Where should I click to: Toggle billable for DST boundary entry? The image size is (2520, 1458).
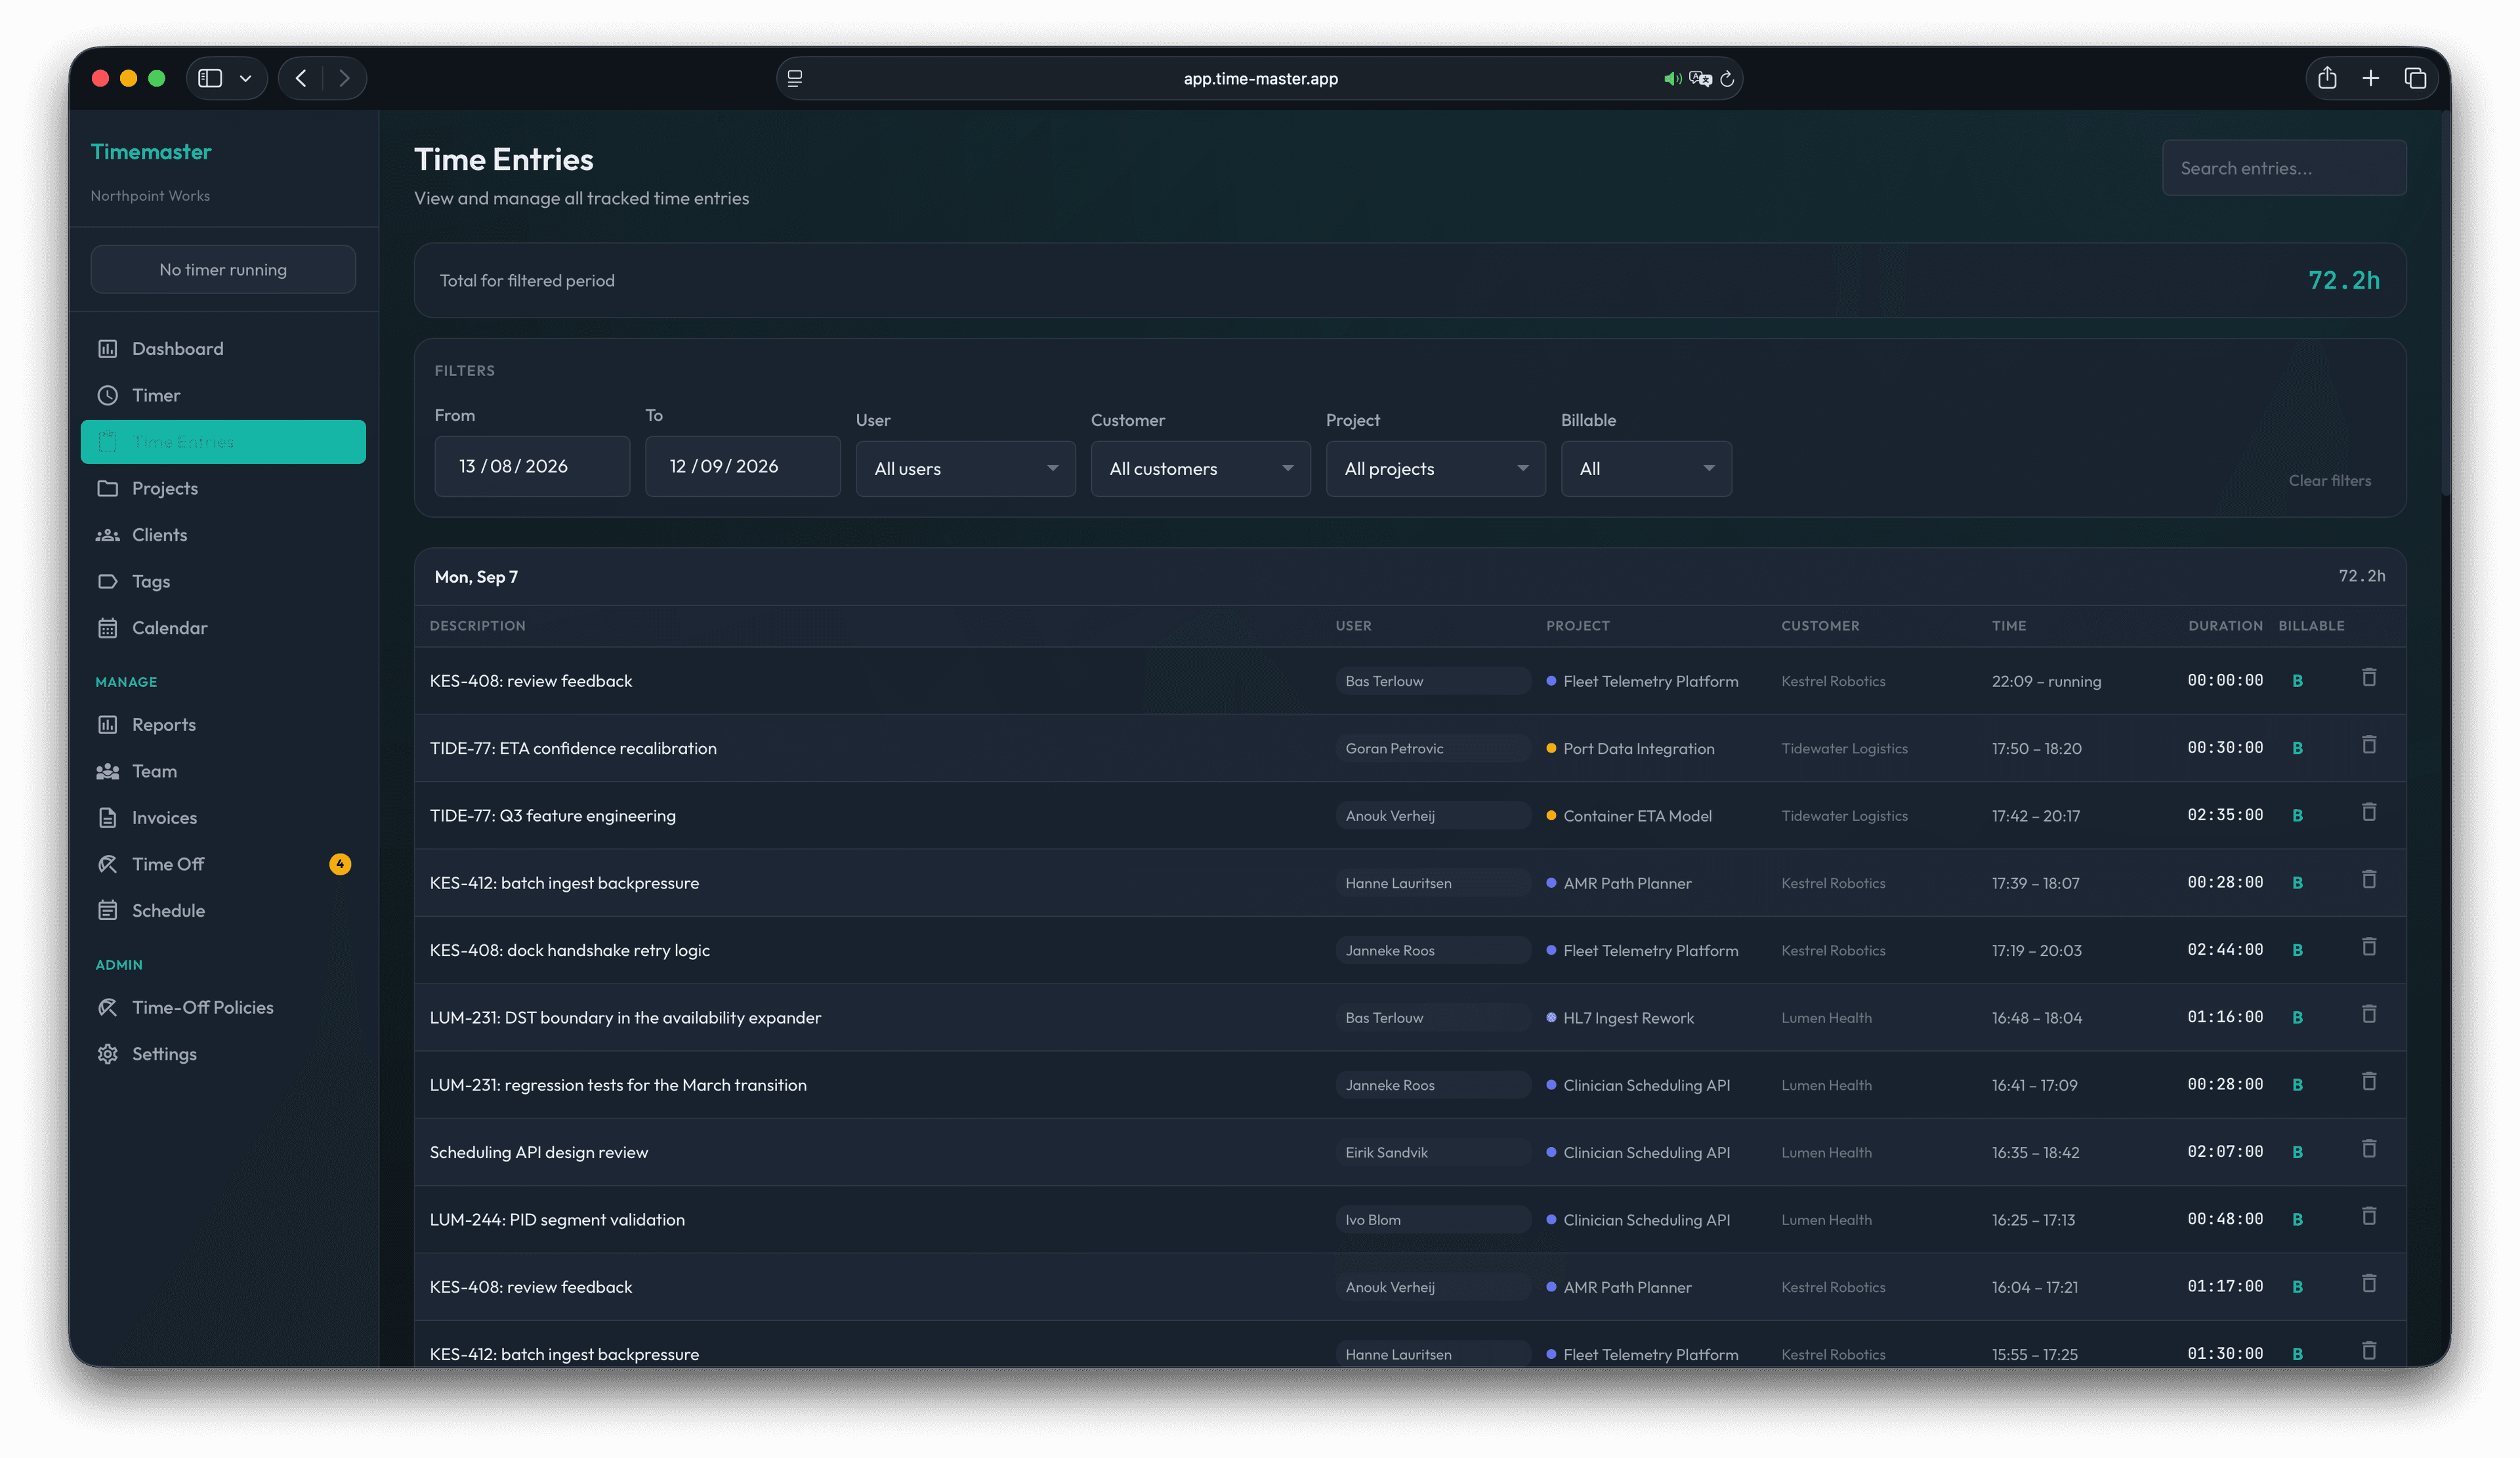tap(2297, 1018)
